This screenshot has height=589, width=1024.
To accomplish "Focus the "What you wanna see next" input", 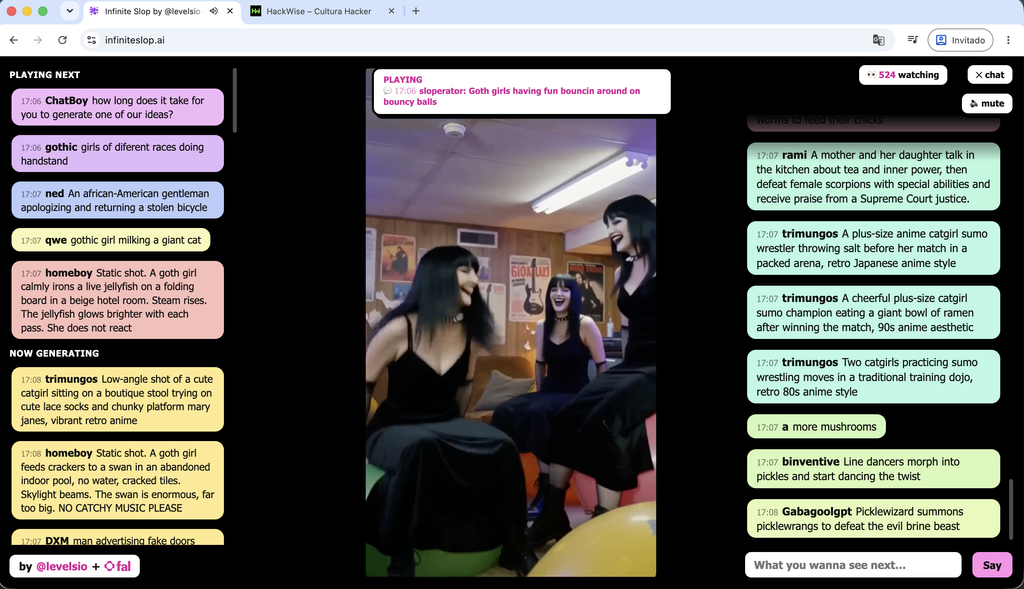I will 853,565.
